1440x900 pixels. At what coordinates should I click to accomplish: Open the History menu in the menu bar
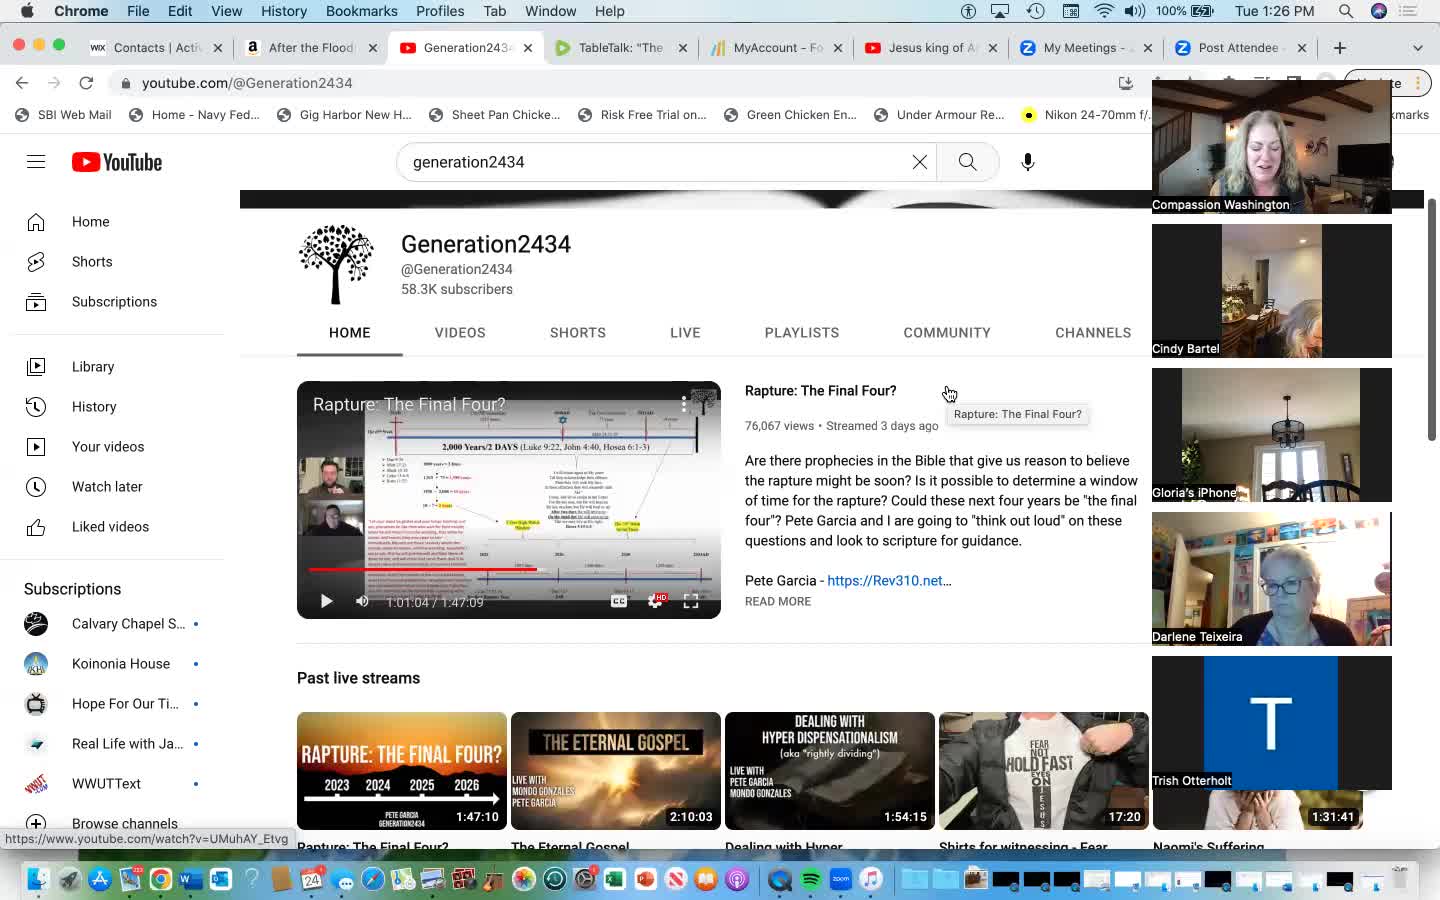point(284,11)
